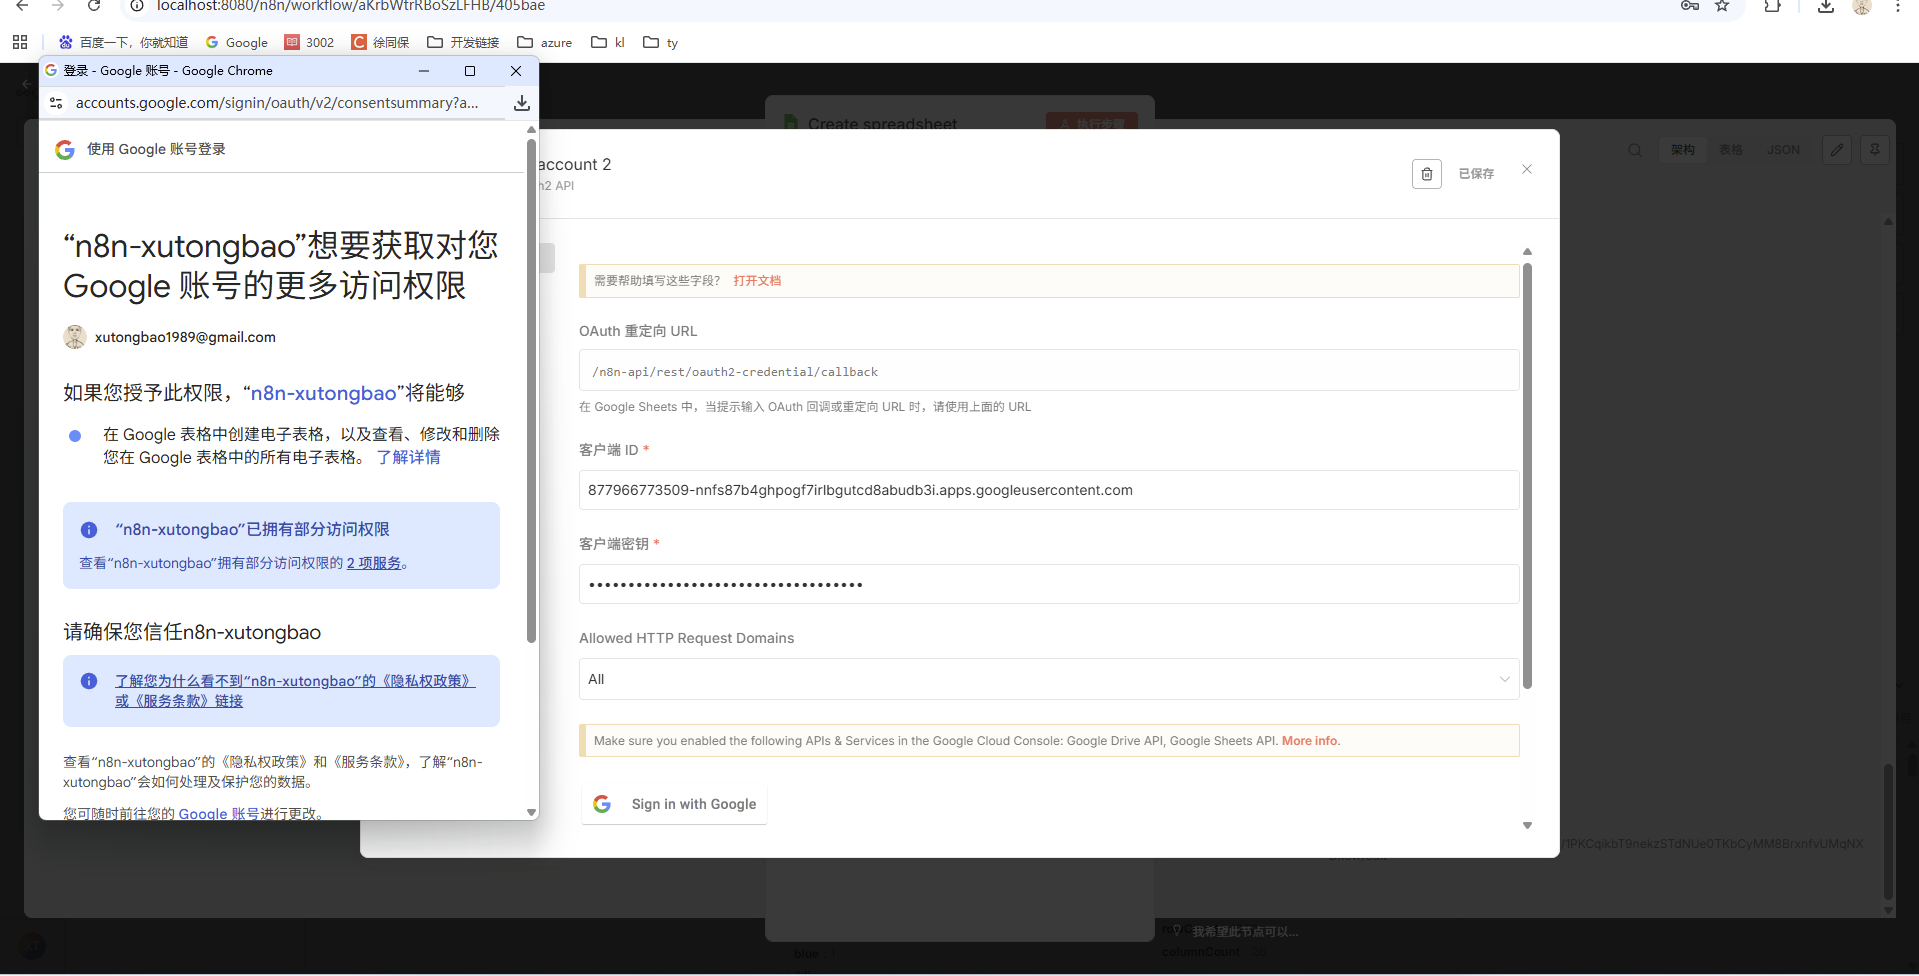The image size is (1919, 976).
Task: Open the azure bookmark folder
Action: (545, 42)
